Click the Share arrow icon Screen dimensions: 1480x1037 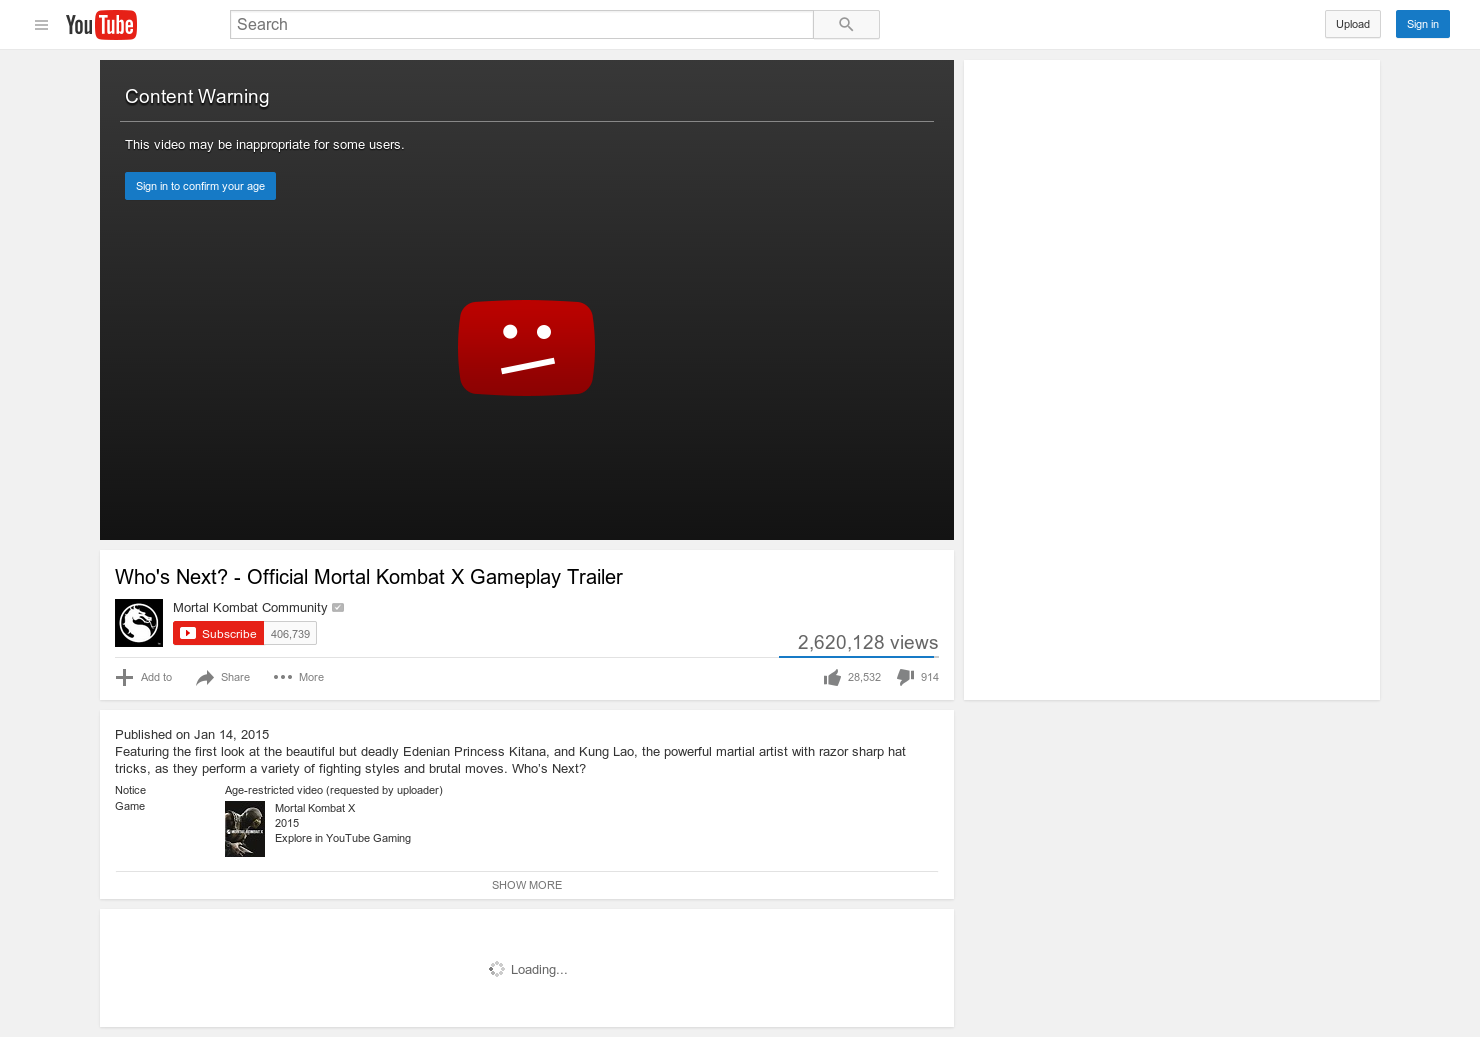point(205,678)
